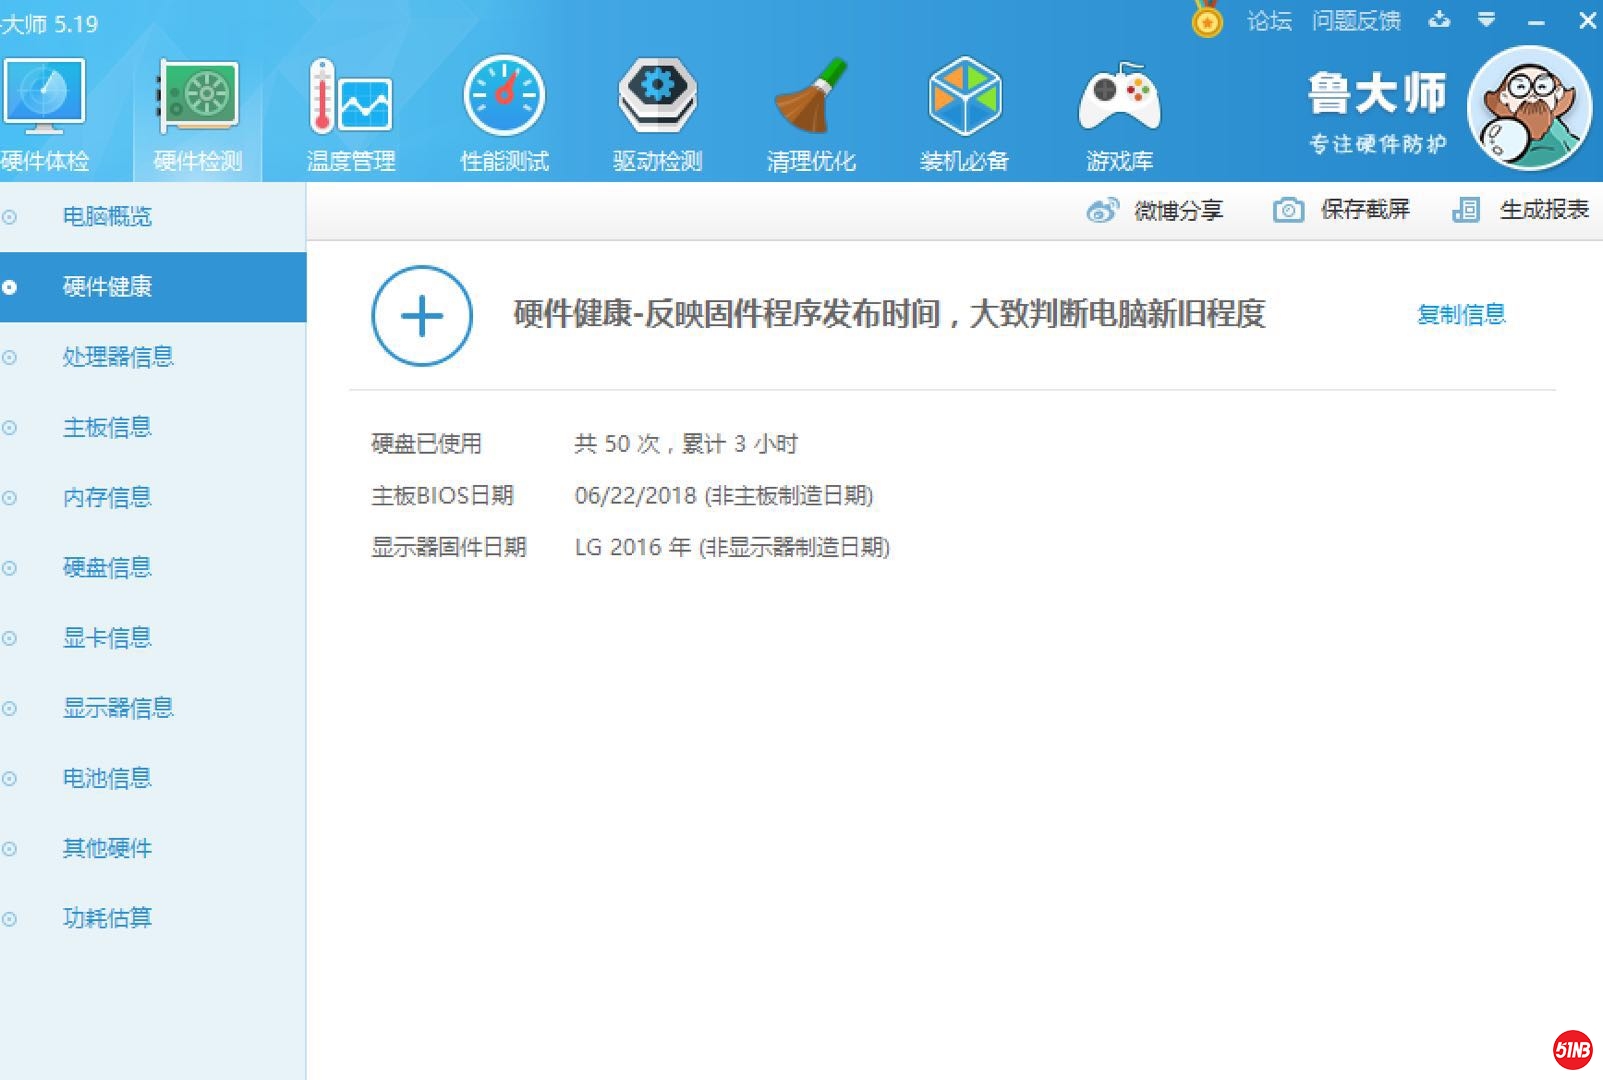Launch the 游戏库 gamepad icon
The image size is (1603, 1080).
[x=1119, y=98]
